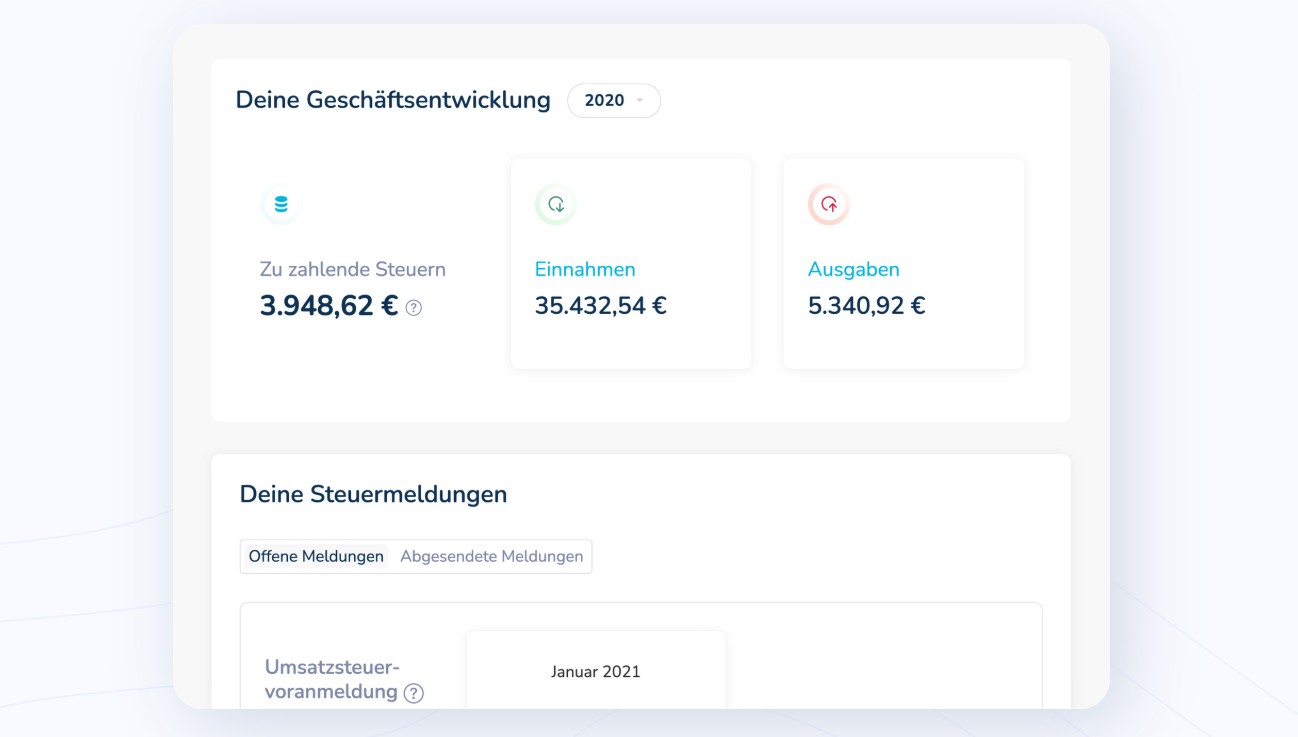The image size is (1298, 737).
Task: Click the Zu zahlende Steuern label
Action: pos(353,269)
